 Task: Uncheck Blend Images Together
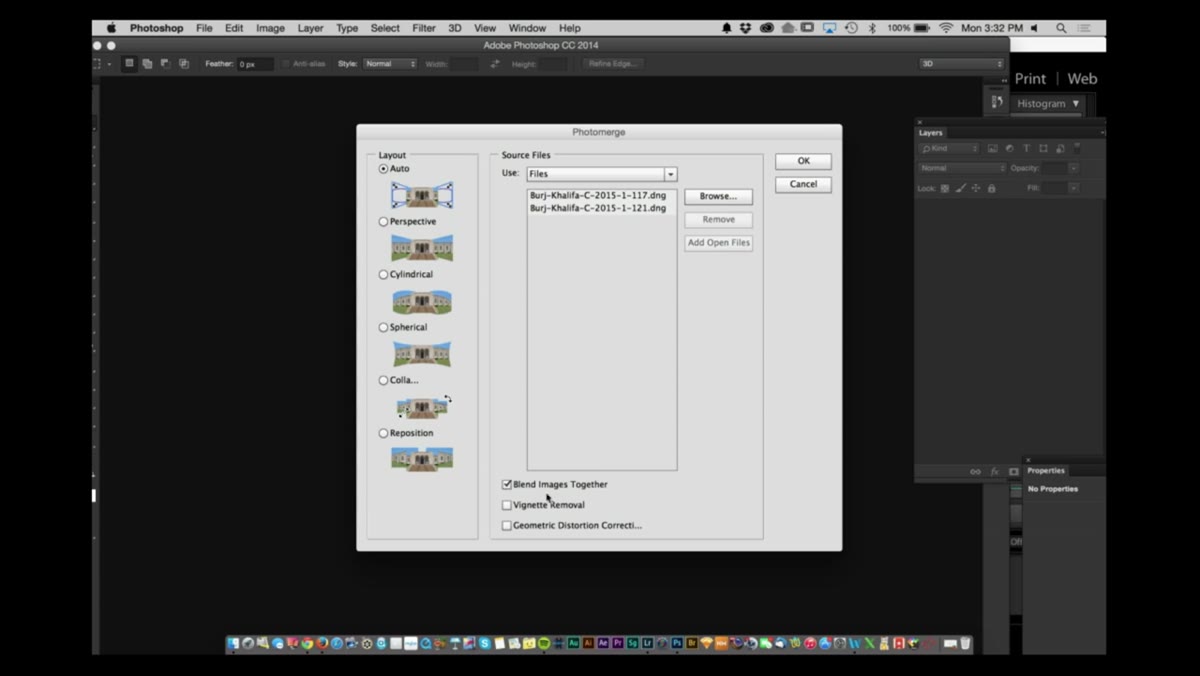pyautogui.click(x=507, y=484)
